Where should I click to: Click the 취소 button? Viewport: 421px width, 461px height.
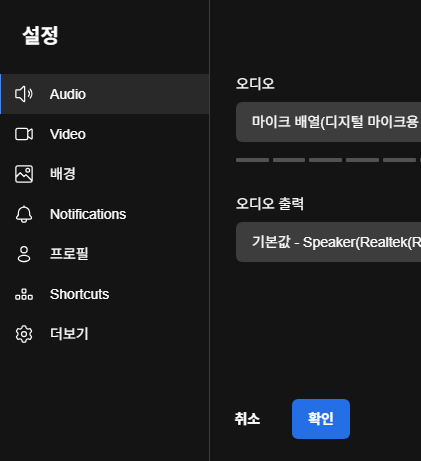pos(247,419)
